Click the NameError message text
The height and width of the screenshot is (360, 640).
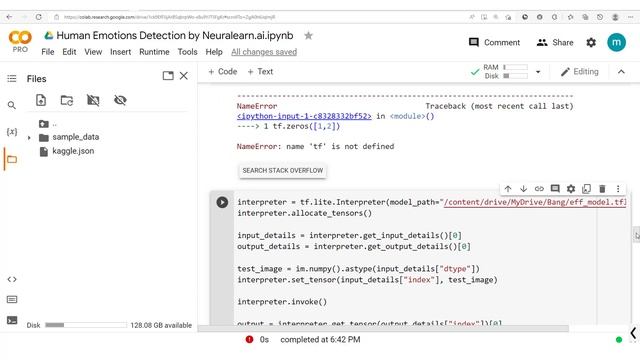pos(315,146)
